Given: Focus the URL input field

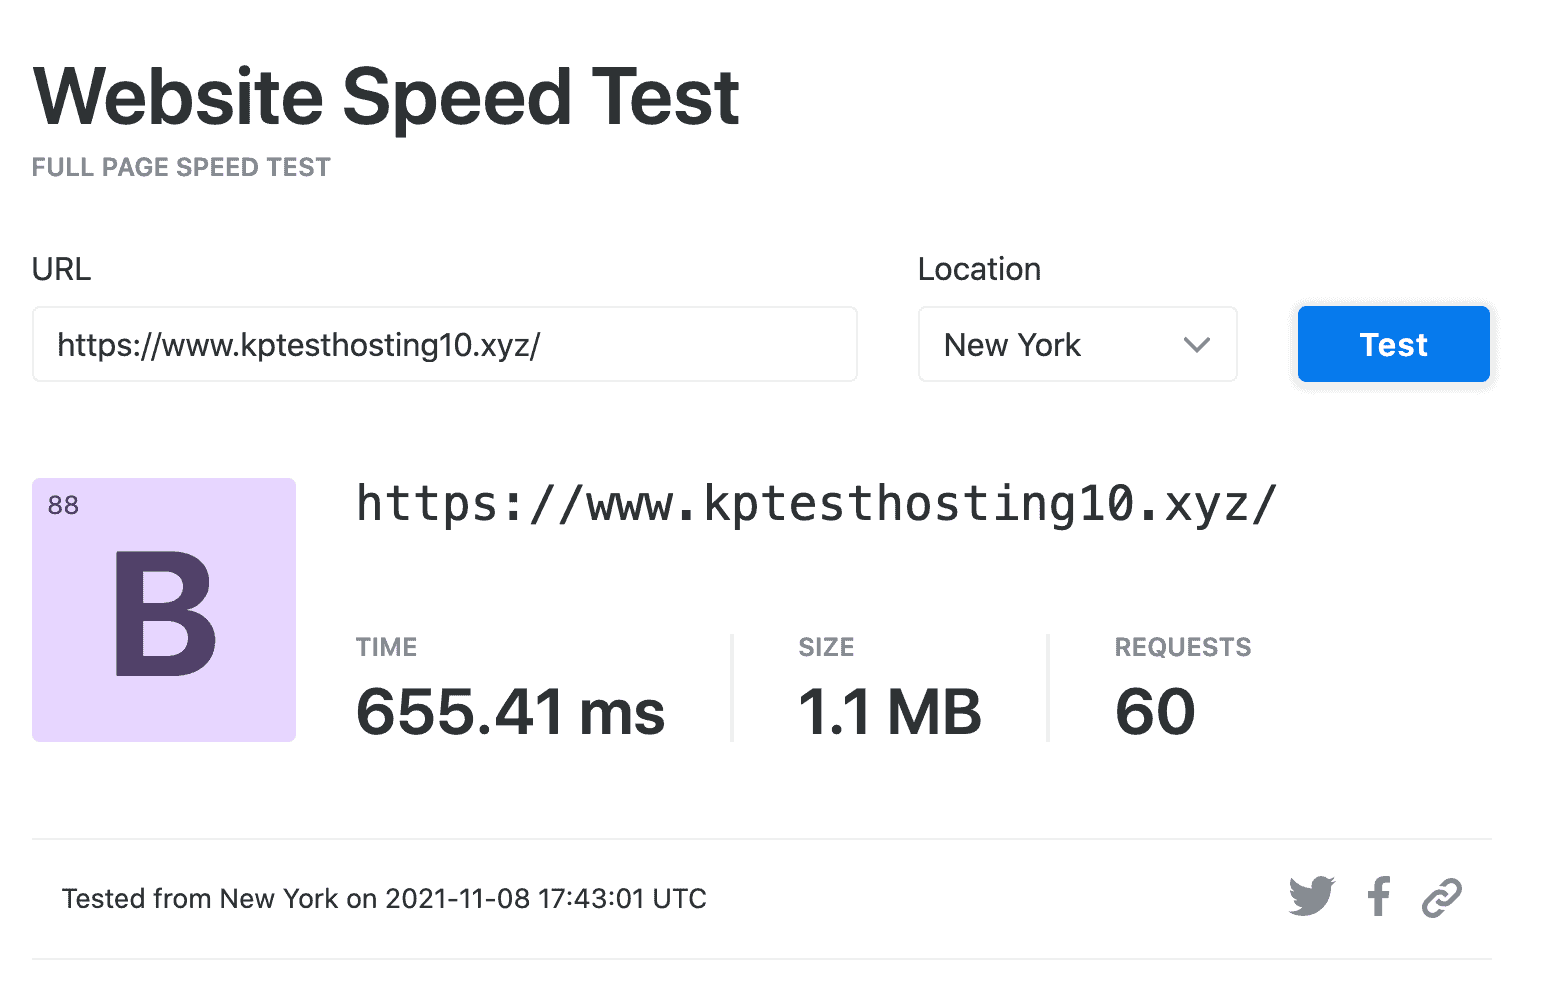Looking at the screenshot, I should click(x=444, y=345).
